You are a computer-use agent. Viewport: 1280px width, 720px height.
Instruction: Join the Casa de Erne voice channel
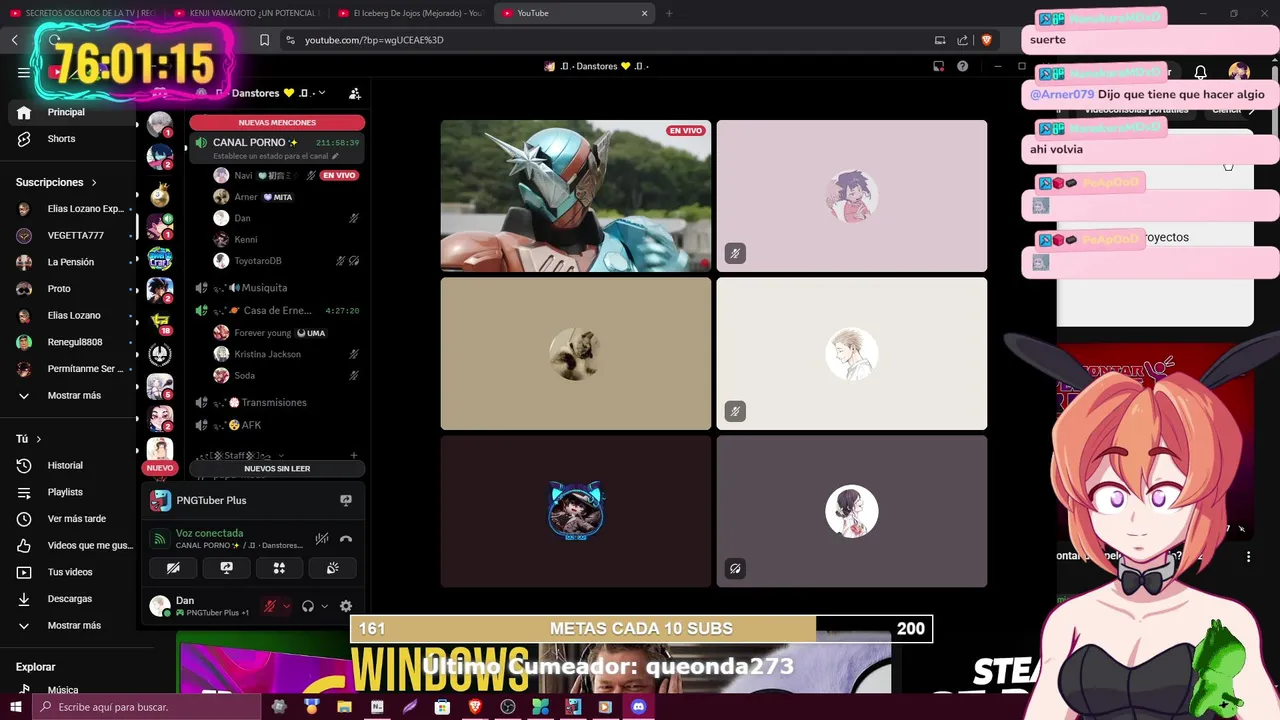[x=277, y=311]
